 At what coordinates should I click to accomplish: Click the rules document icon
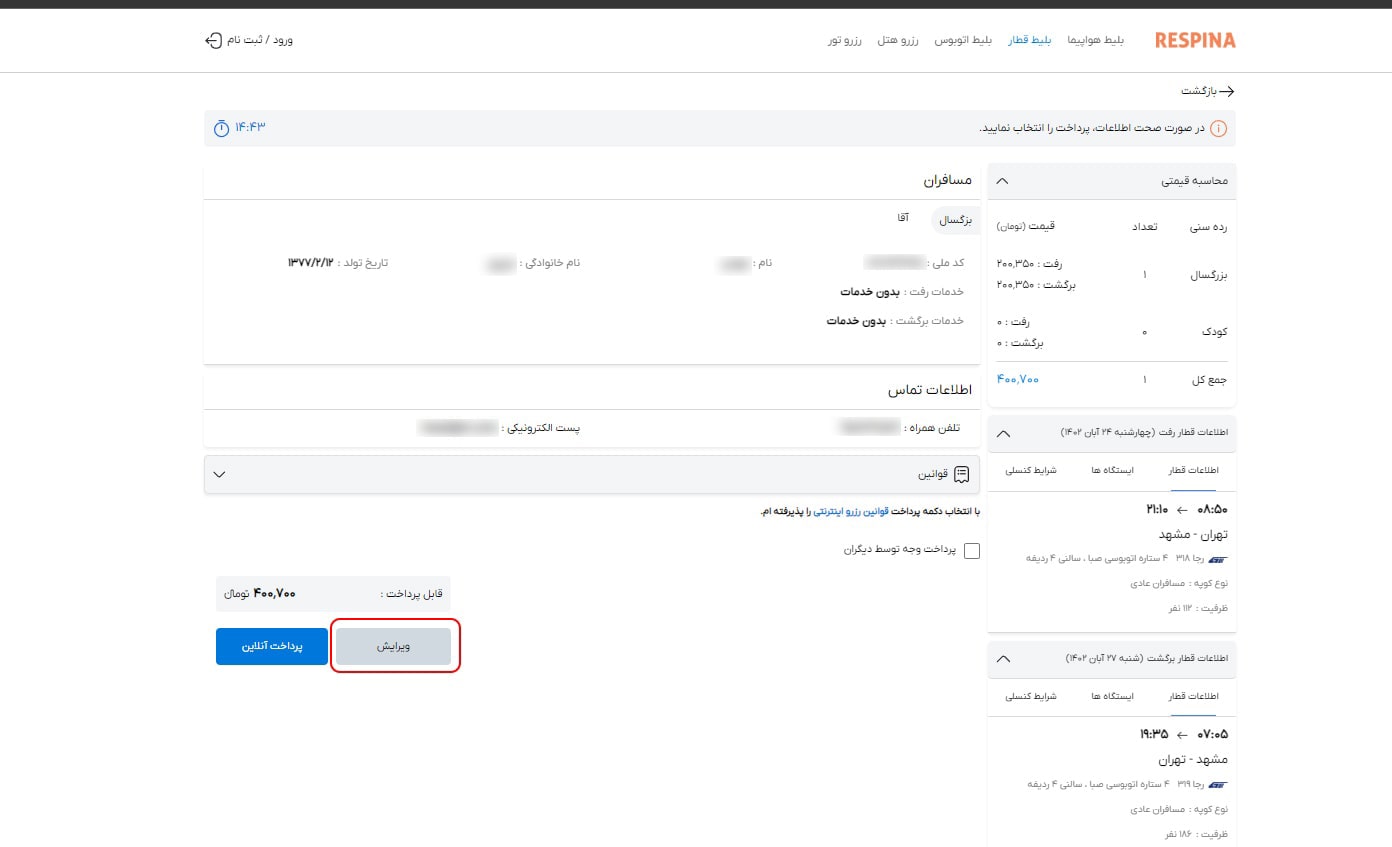pos(962,474)
